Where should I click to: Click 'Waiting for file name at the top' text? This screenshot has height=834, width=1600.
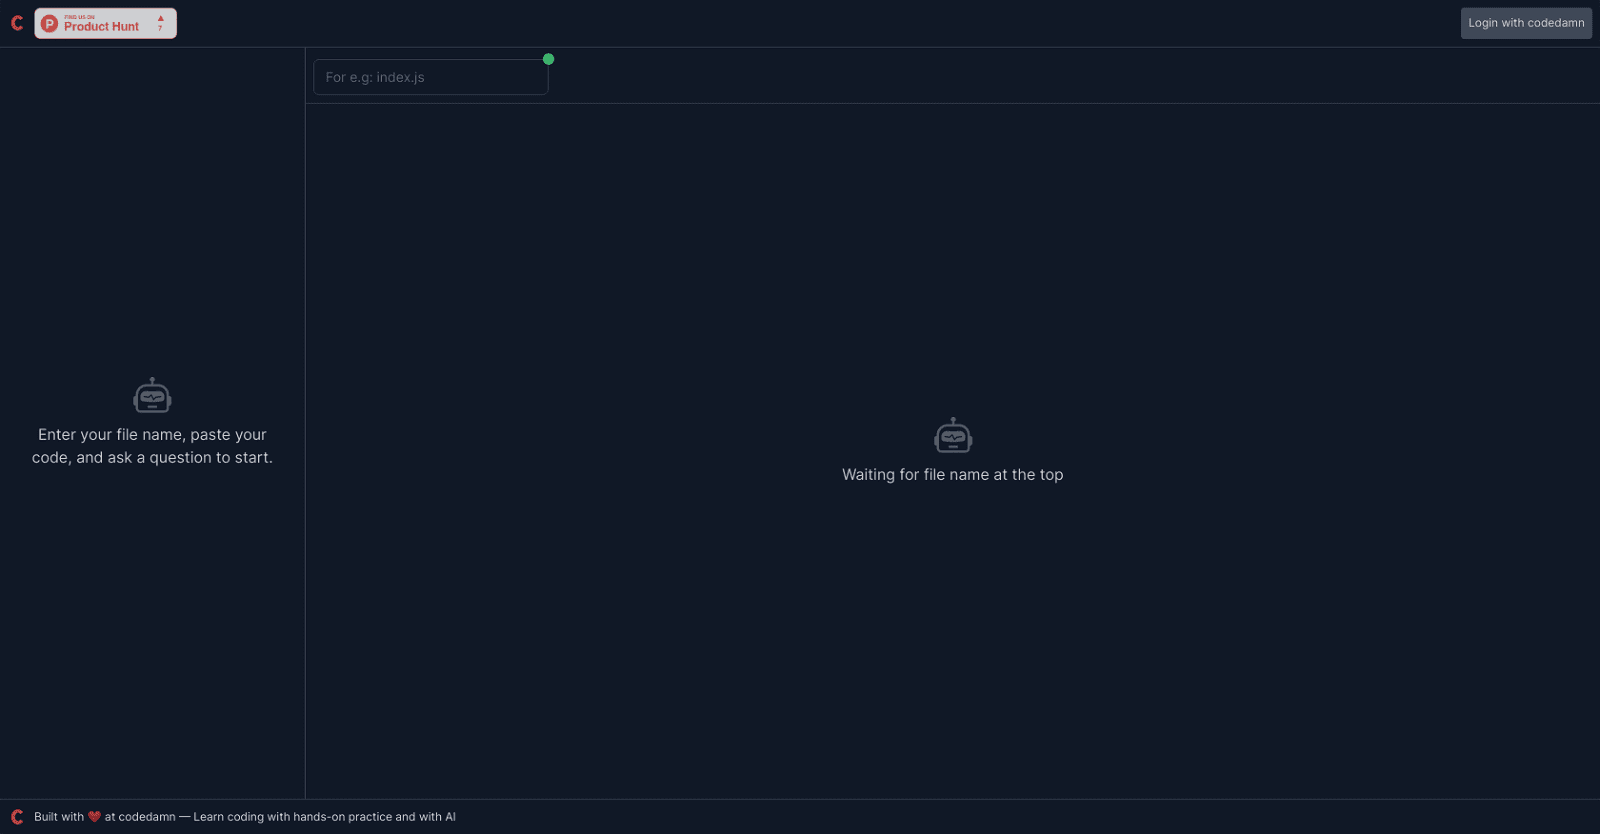click(x=952, y=475)
